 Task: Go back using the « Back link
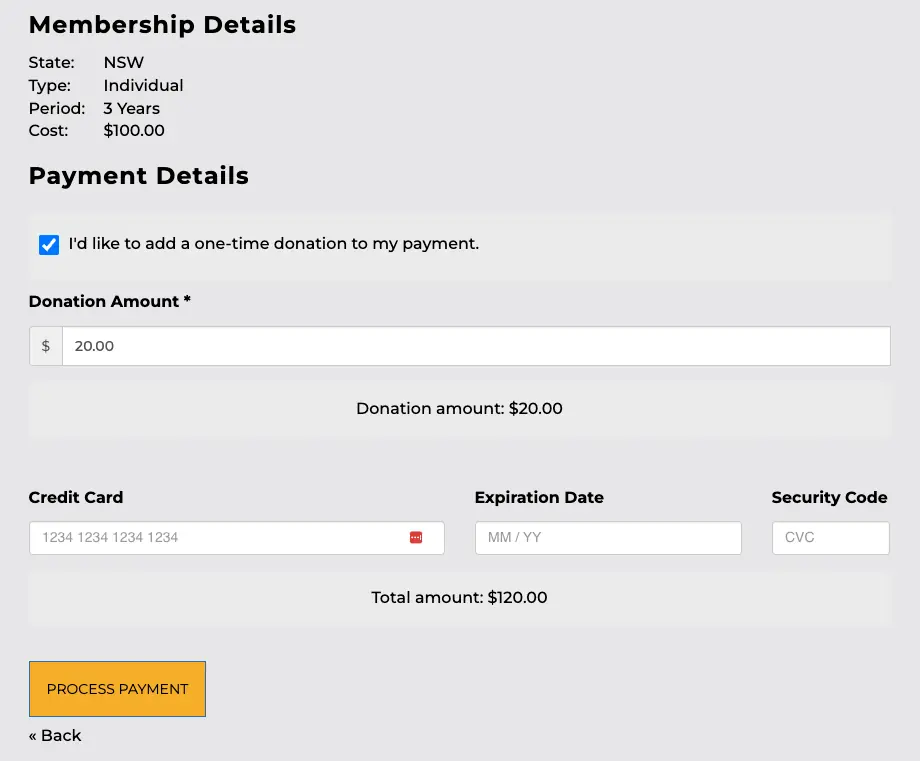click(x=55, y=735)
